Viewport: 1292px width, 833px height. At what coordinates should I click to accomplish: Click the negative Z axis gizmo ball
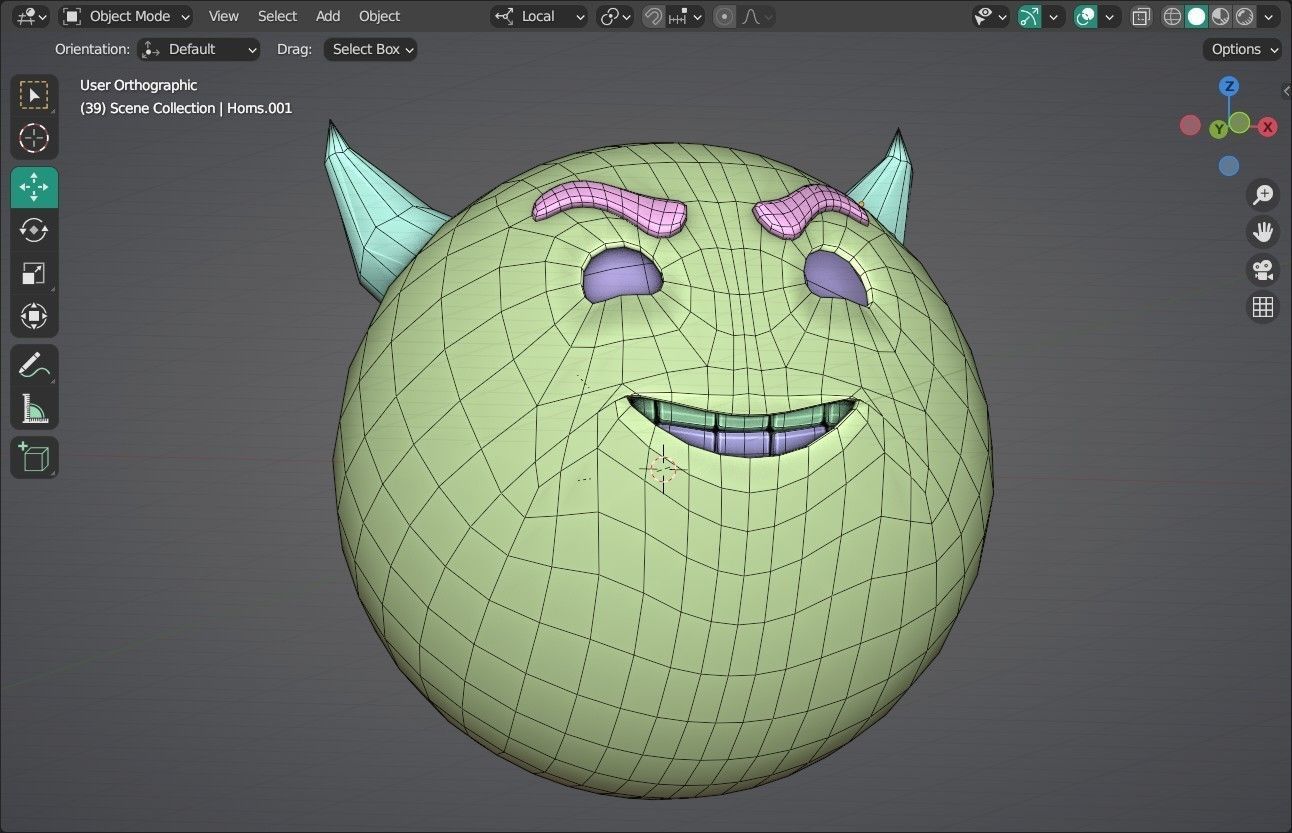(1229, 166)
